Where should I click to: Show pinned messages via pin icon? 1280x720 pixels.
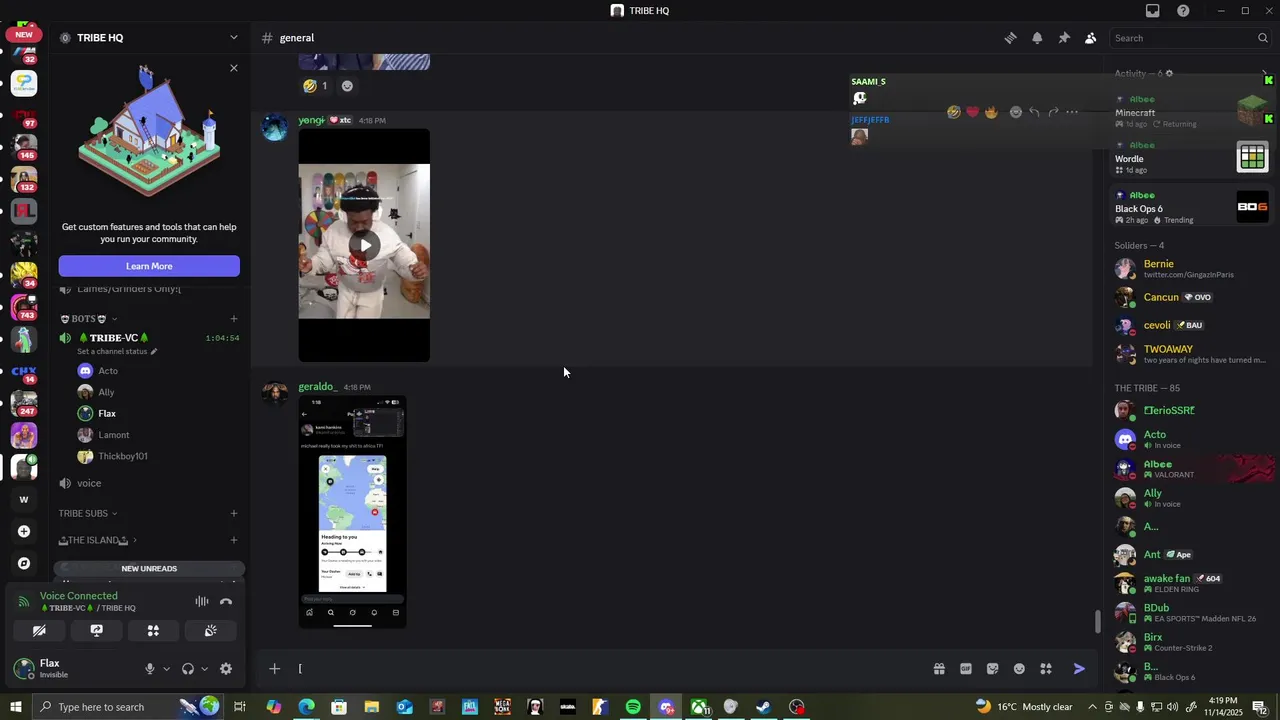point(1064,38)
